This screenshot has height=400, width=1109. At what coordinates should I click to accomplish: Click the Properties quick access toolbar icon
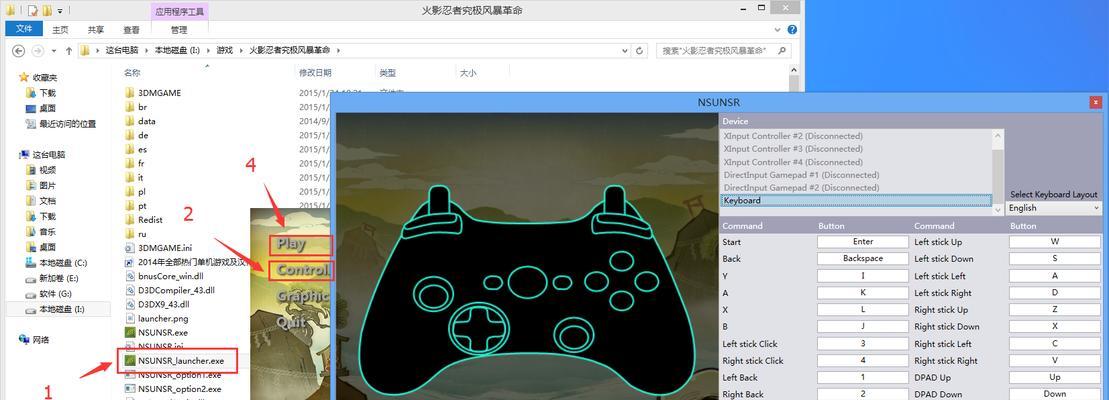pos(33,11)
